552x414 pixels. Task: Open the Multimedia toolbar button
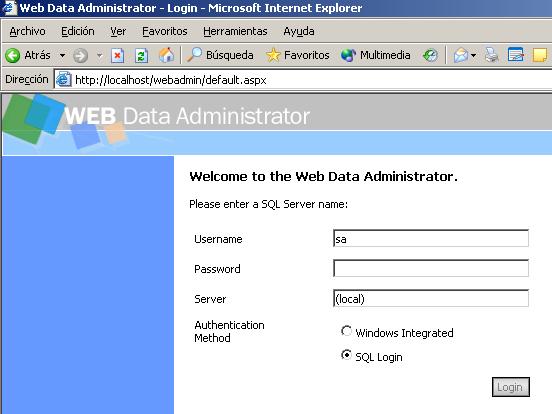click(x=376, y=55)
